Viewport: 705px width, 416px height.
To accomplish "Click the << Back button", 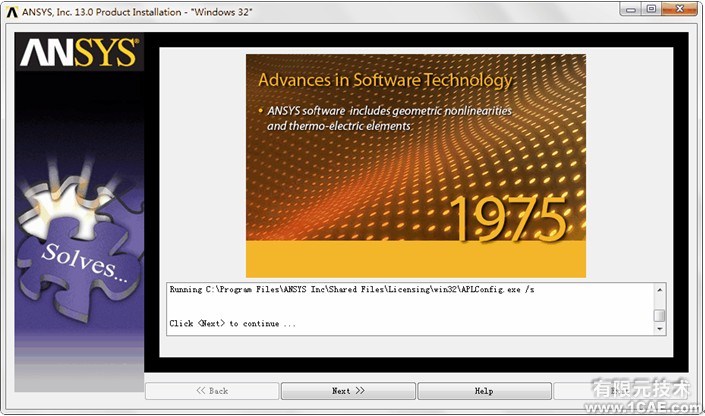I will pyautogui.click(x=212, y=391).
